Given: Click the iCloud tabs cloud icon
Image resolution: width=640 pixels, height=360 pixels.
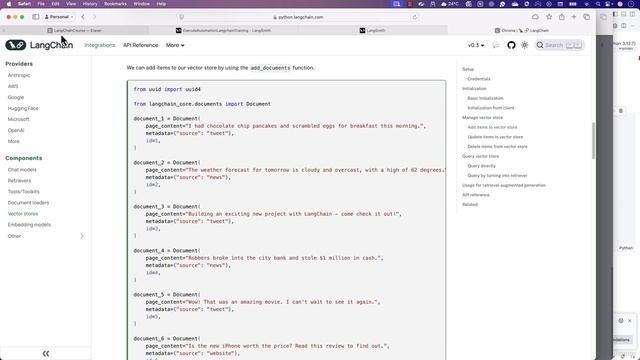Looking at the screenshot, I should coord(535,17).
